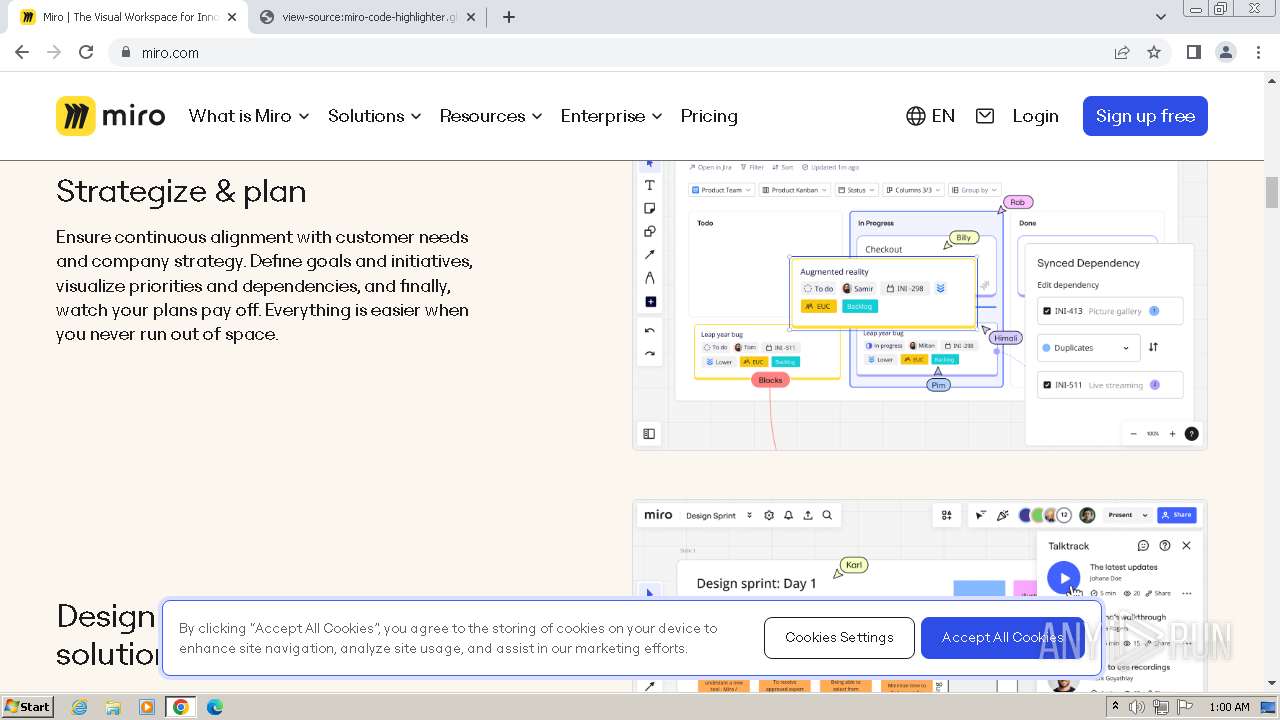Open Internet Explorer from the taskbar
The height and width of the screenshot is (720, 1280).
click(80, 707)
